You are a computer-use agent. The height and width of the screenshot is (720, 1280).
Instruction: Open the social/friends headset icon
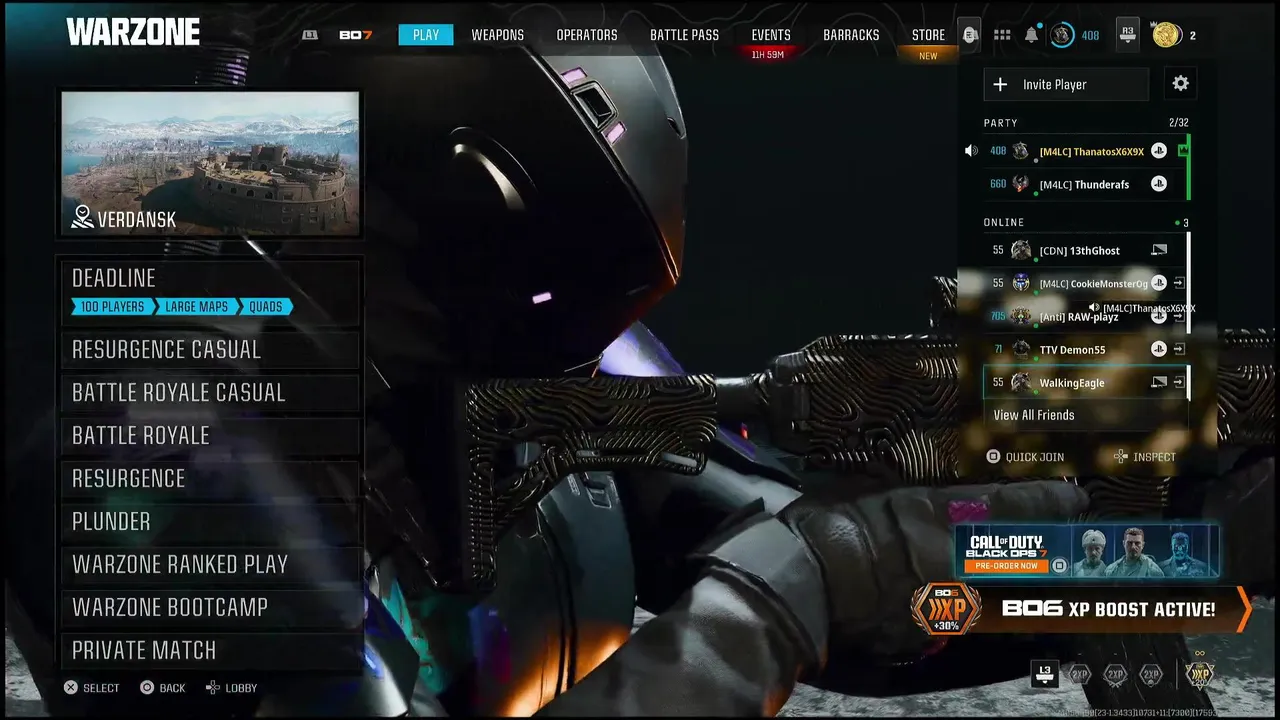click(968, 35)
